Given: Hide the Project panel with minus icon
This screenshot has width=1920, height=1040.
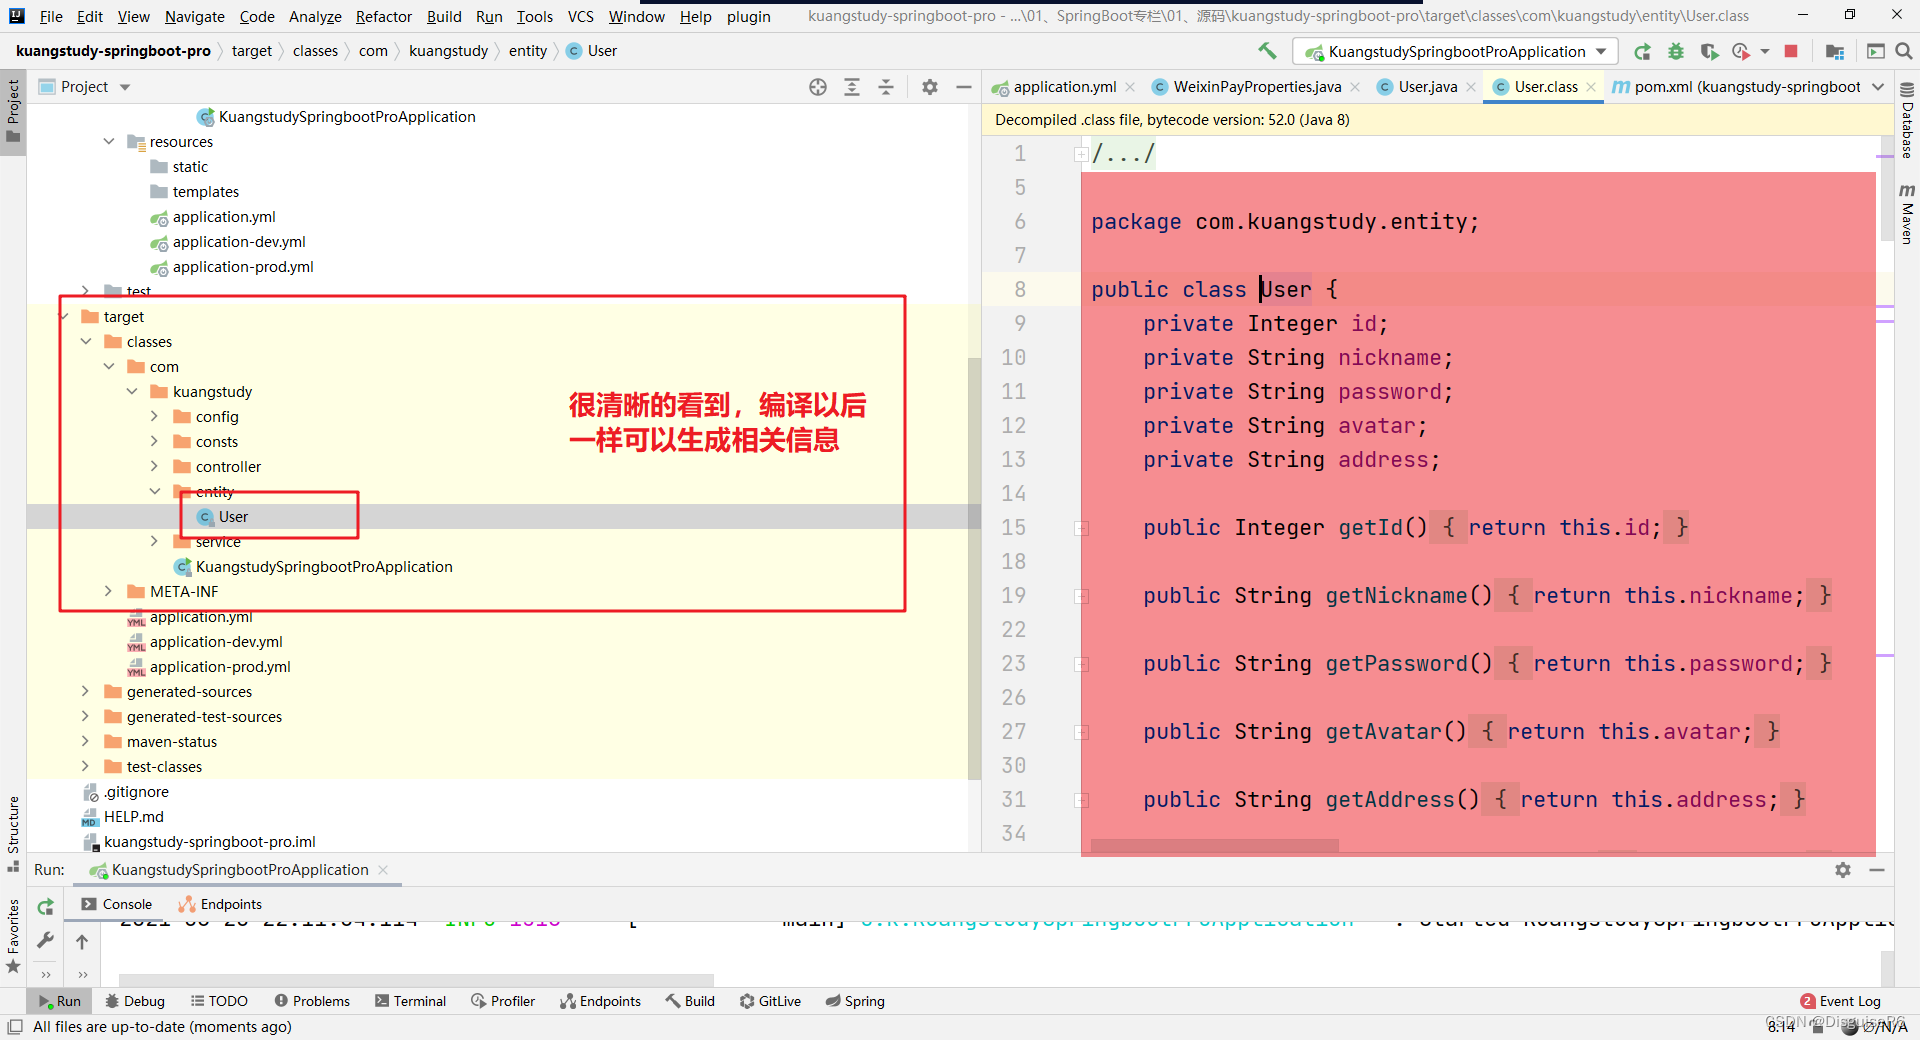Looking at the screenshot, I should pyautogui.click(x=964, y=87).
